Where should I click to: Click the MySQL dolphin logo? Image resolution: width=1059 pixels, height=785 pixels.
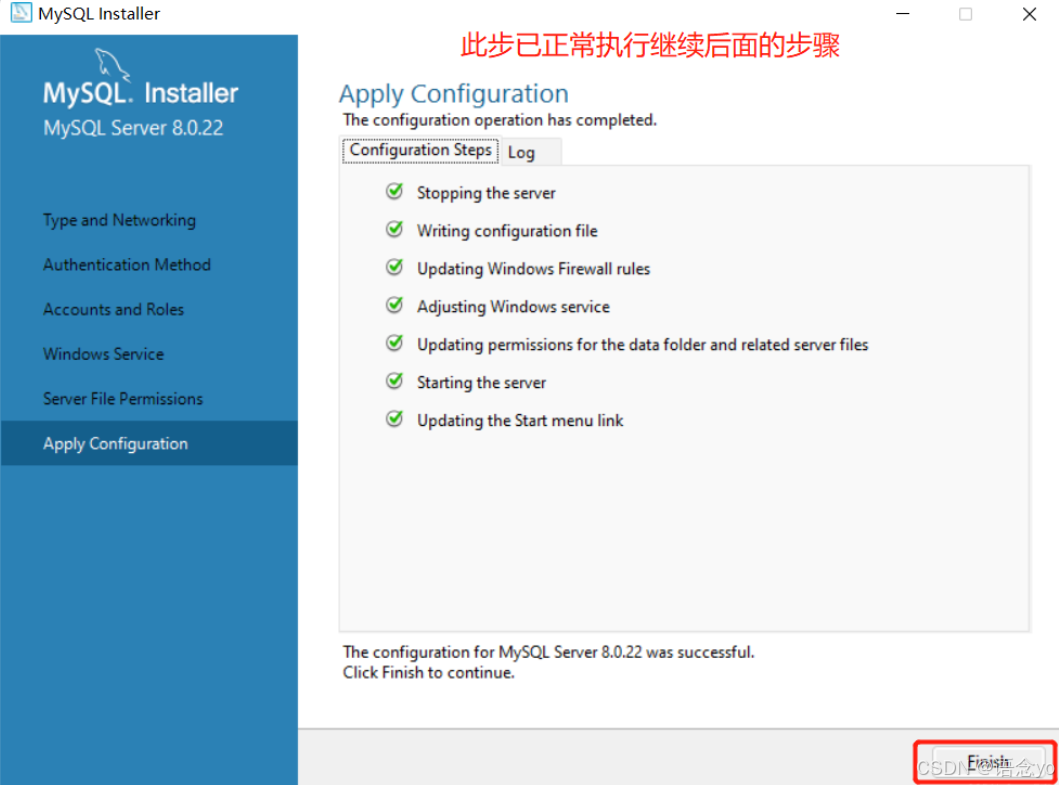111,64
